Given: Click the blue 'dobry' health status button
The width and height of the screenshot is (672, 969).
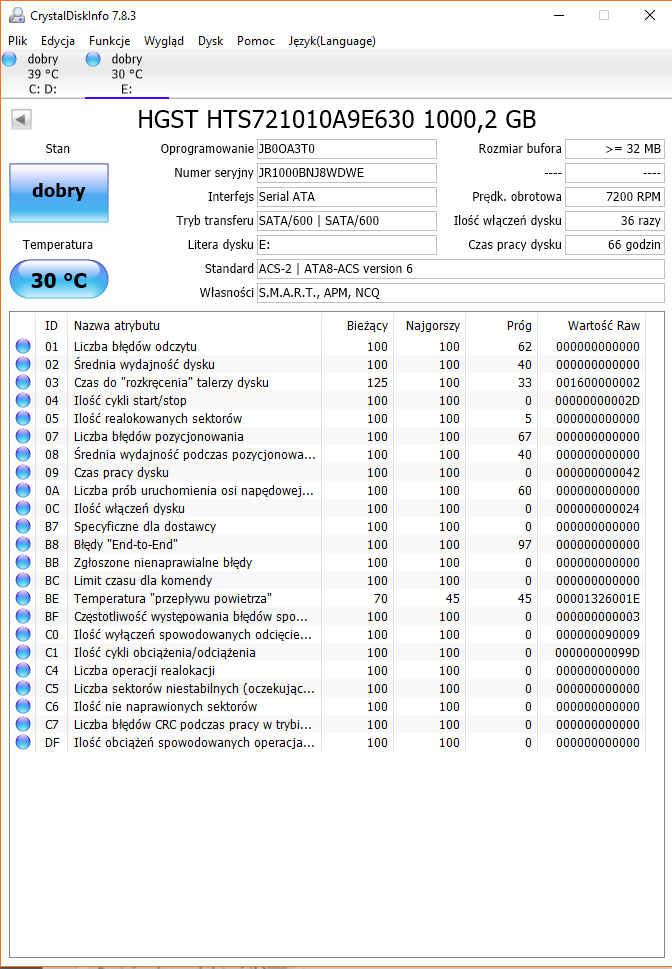Looking at the screenshot, I should tap(59, 192).
